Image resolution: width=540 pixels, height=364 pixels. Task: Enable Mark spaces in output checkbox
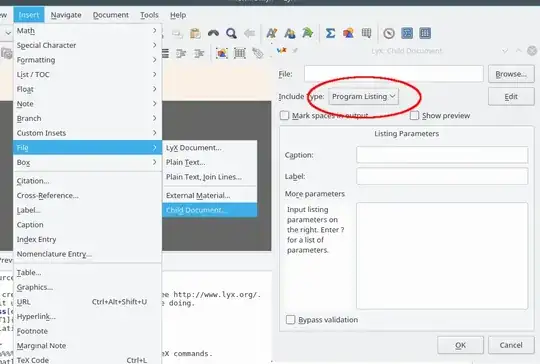pyautogui.click(x=284, y=115)
